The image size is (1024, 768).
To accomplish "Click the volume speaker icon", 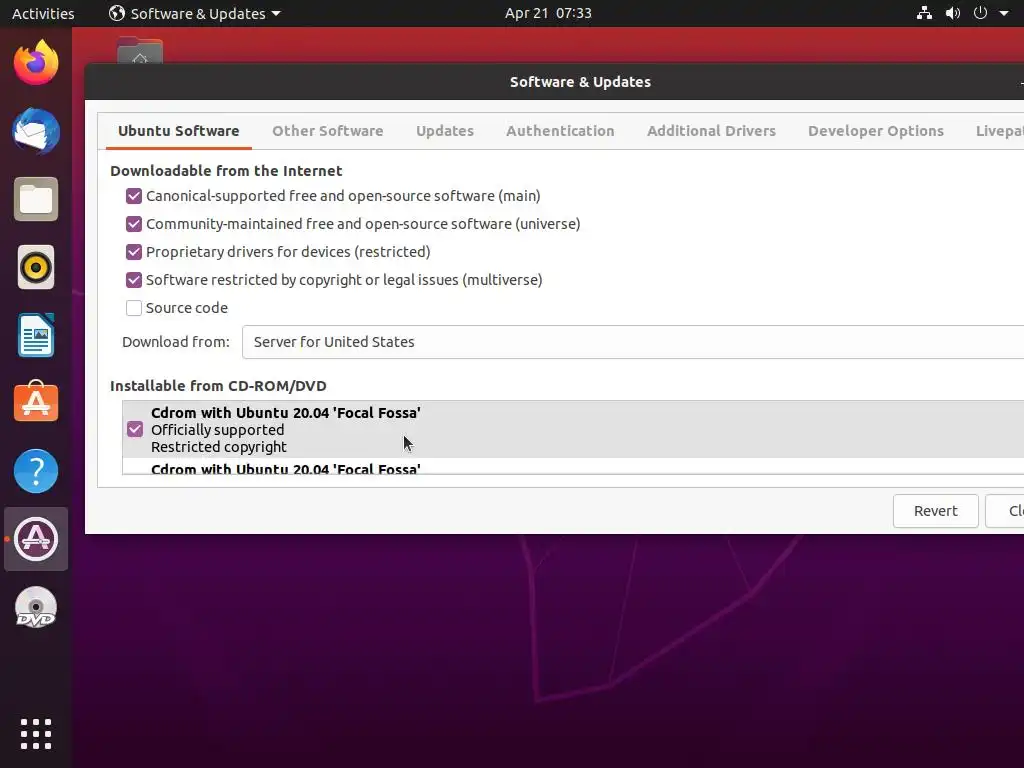I will click(x=953, y=13).
